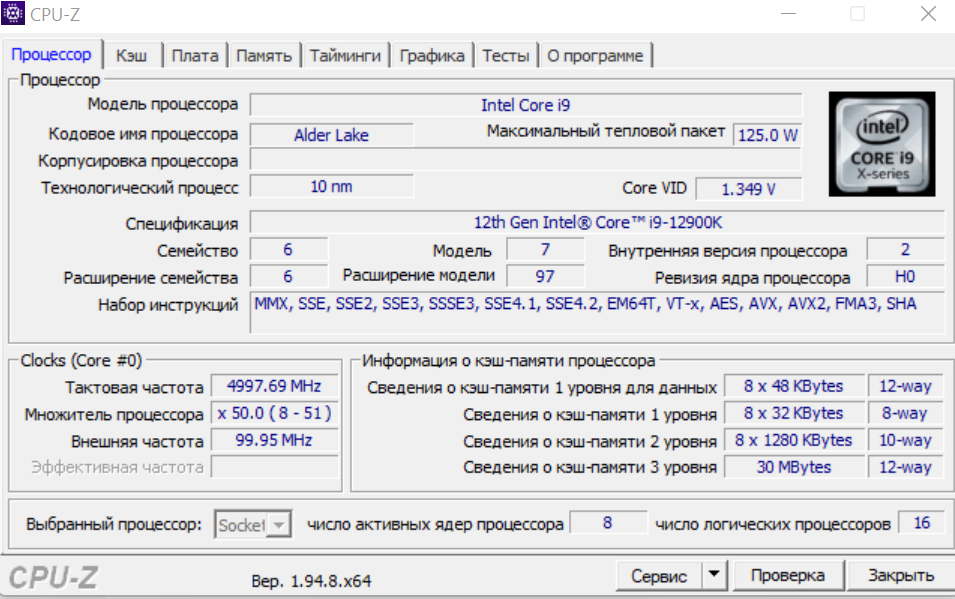Click the Проверка button
This screenshot has height=599, width=955.
788,575
